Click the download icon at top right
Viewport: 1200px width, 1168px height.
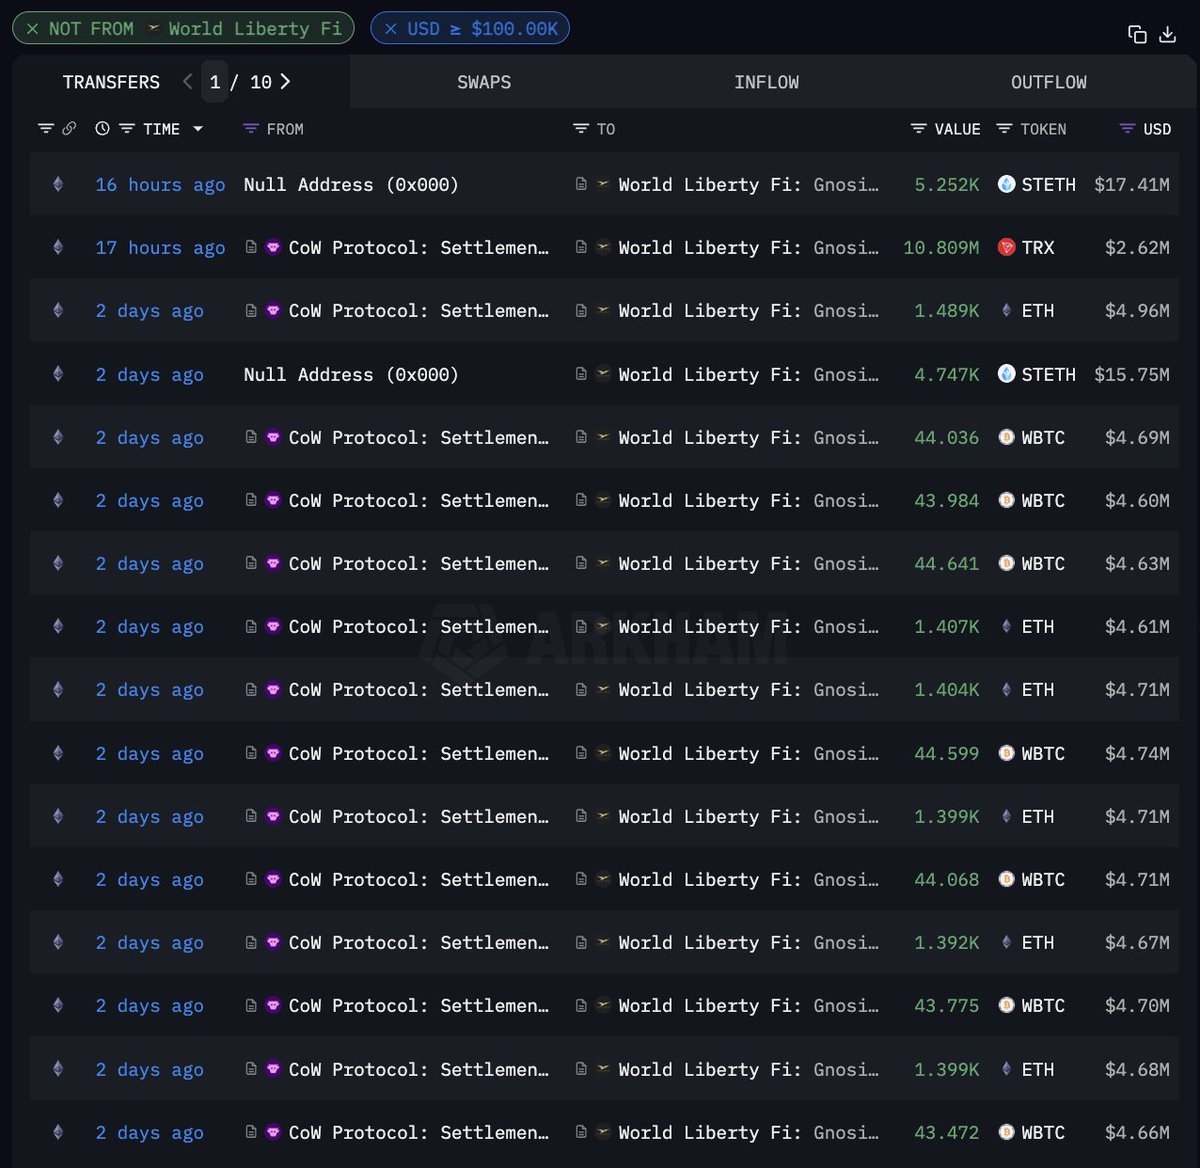tap(1167, 34)
